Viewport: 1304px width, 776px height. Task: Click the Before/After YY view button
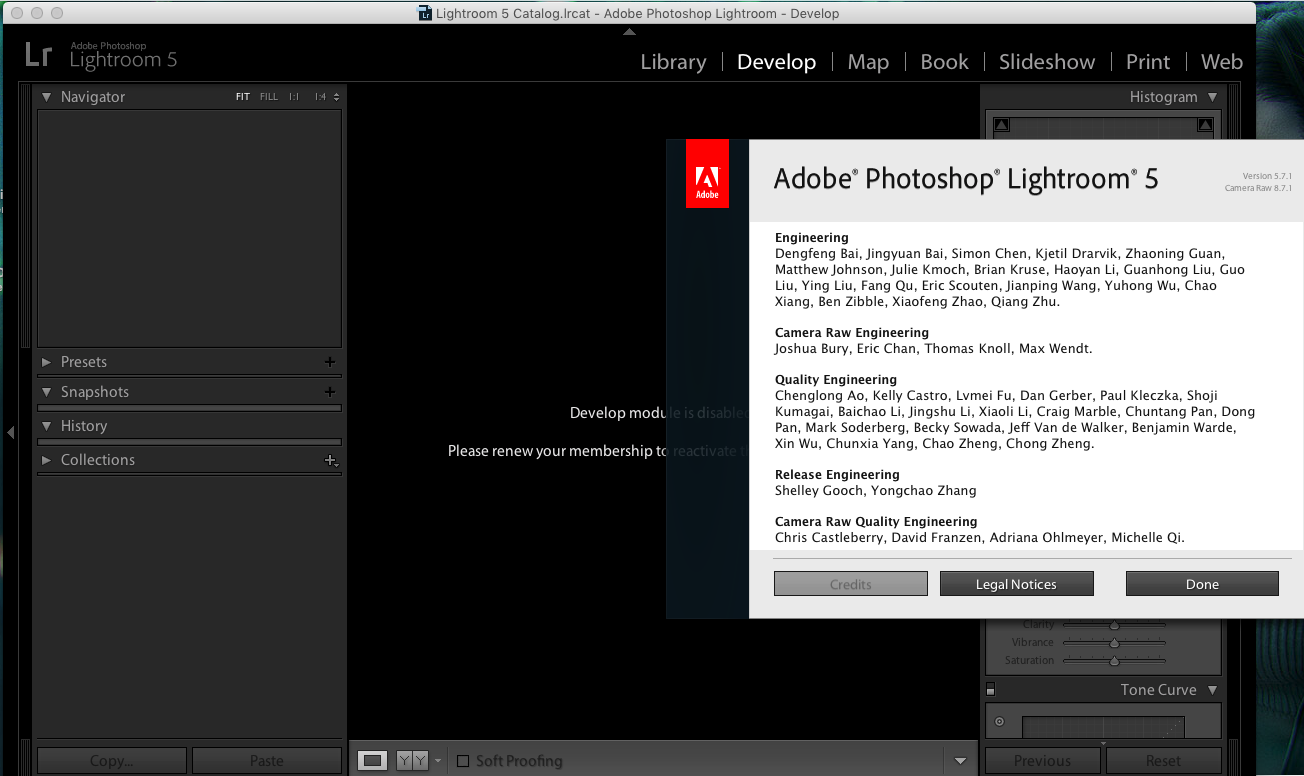point(412,761)
